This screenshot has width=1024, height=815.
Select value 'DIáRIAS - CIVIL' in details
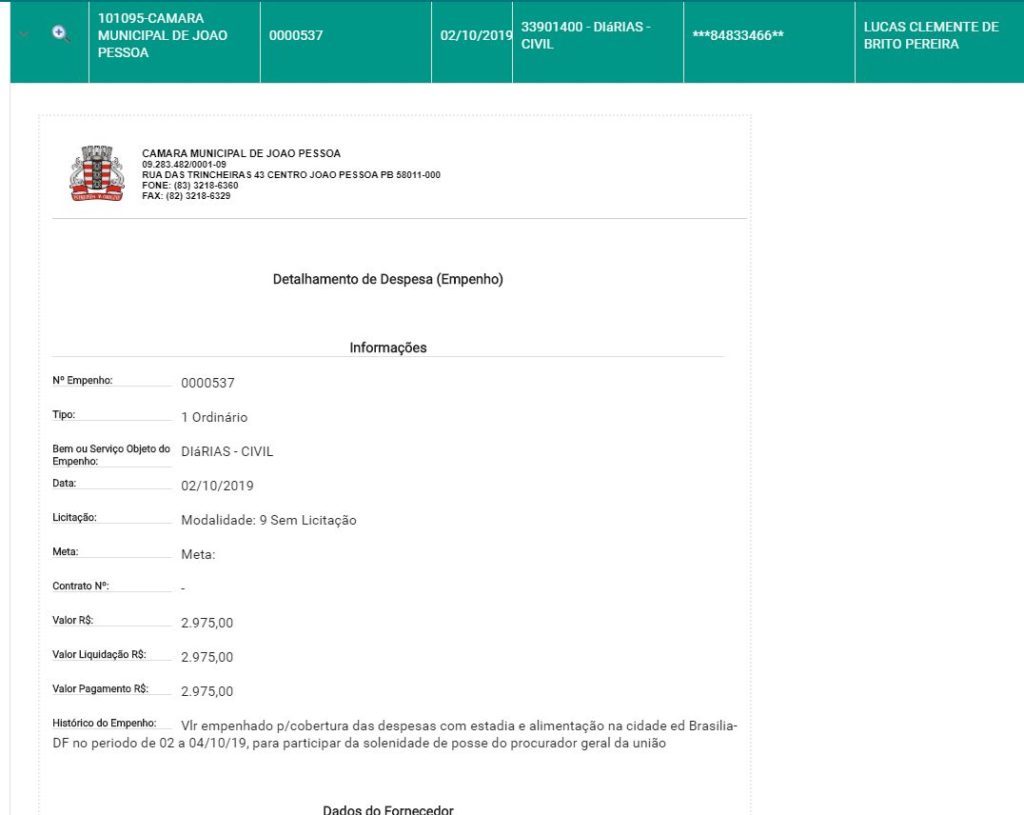[227, 451]
